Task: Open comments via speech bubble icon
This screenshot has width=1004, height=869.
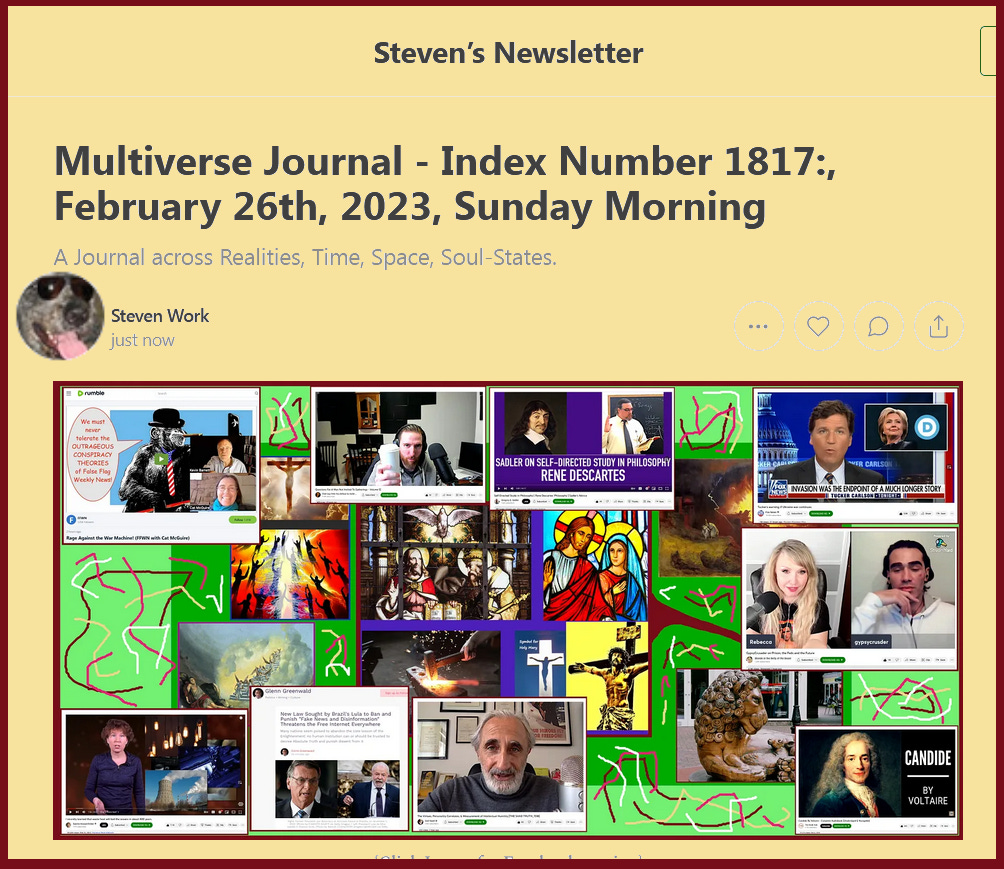Action: (878, 327)
